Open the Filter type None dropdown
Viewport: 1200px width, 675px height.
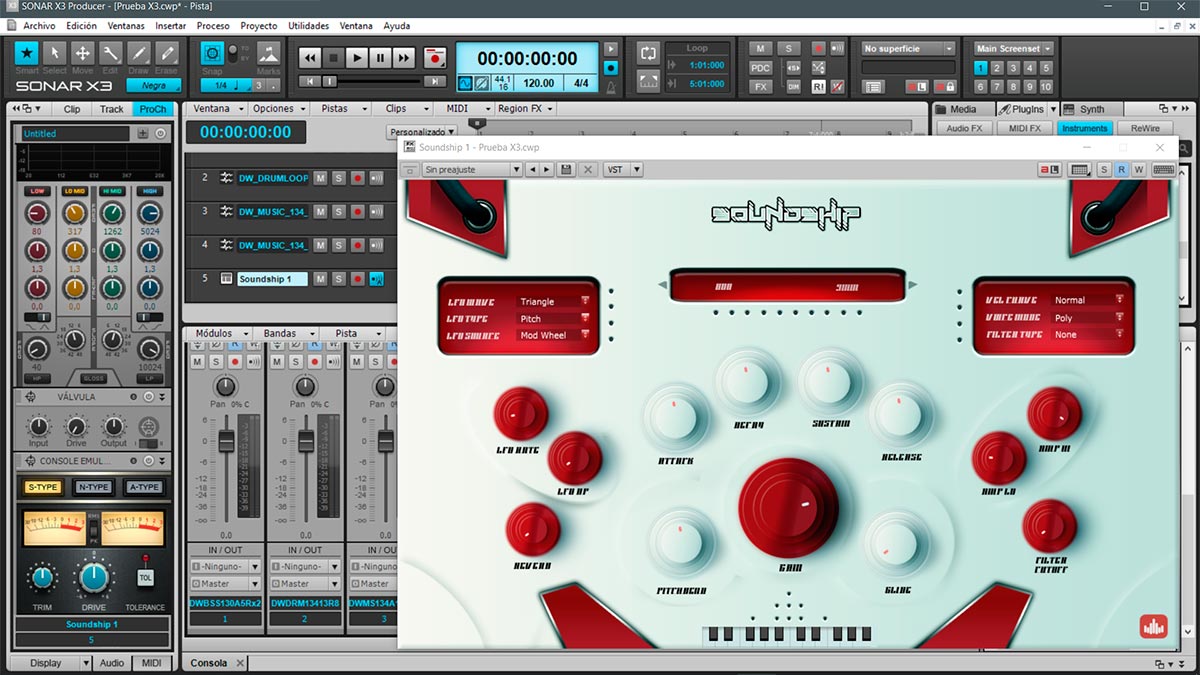(x=1089, y=334)
